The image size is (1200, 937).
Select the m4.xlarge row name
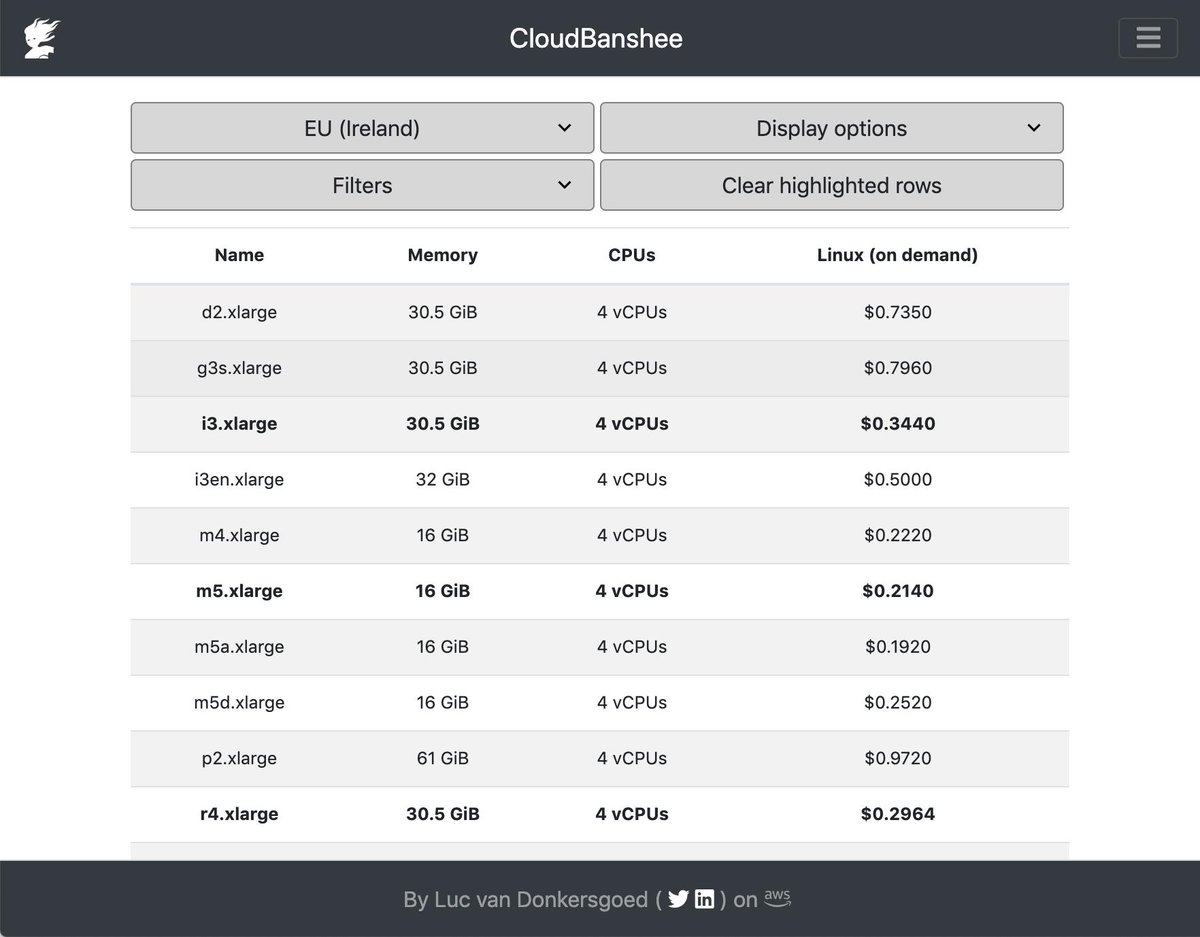pos(239,535)
